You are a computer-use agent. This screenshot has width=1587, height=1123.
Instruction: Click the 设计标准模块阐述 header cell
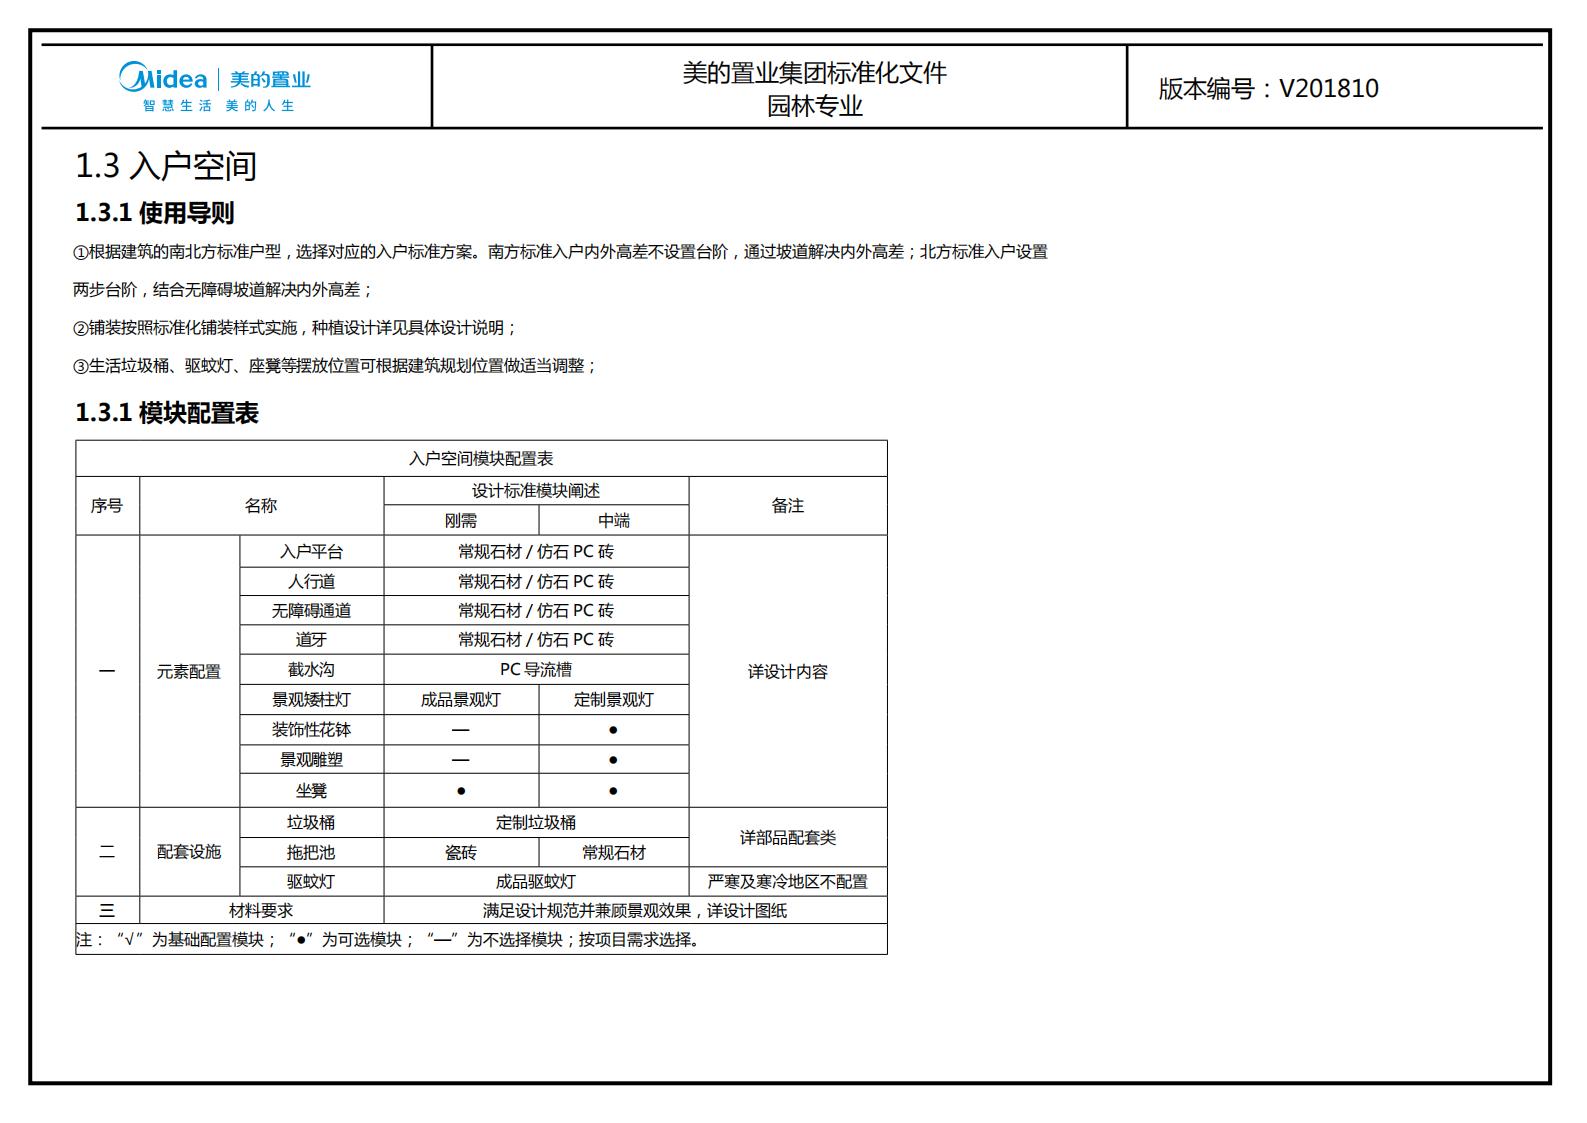pyautogui.click(x=536, y=491)
